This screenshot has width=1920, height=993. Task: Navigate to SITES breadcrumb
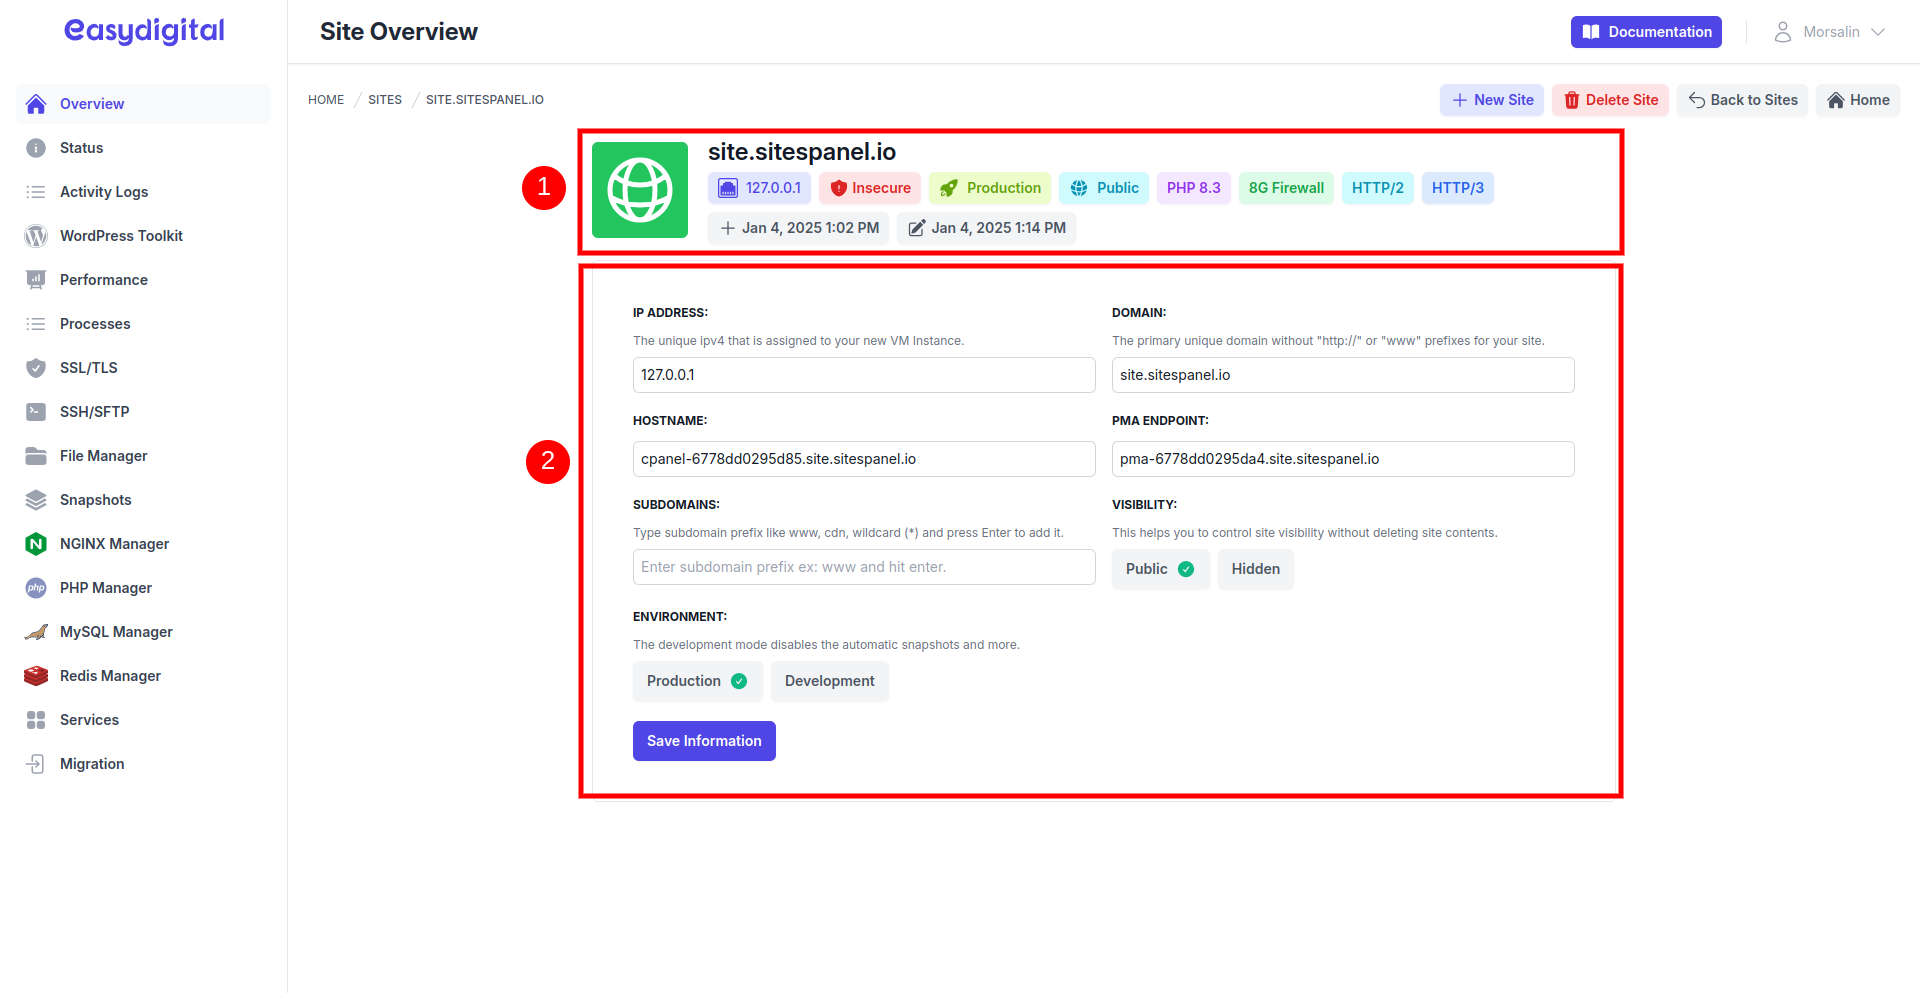pyautogui.click(x=384, y=99)
